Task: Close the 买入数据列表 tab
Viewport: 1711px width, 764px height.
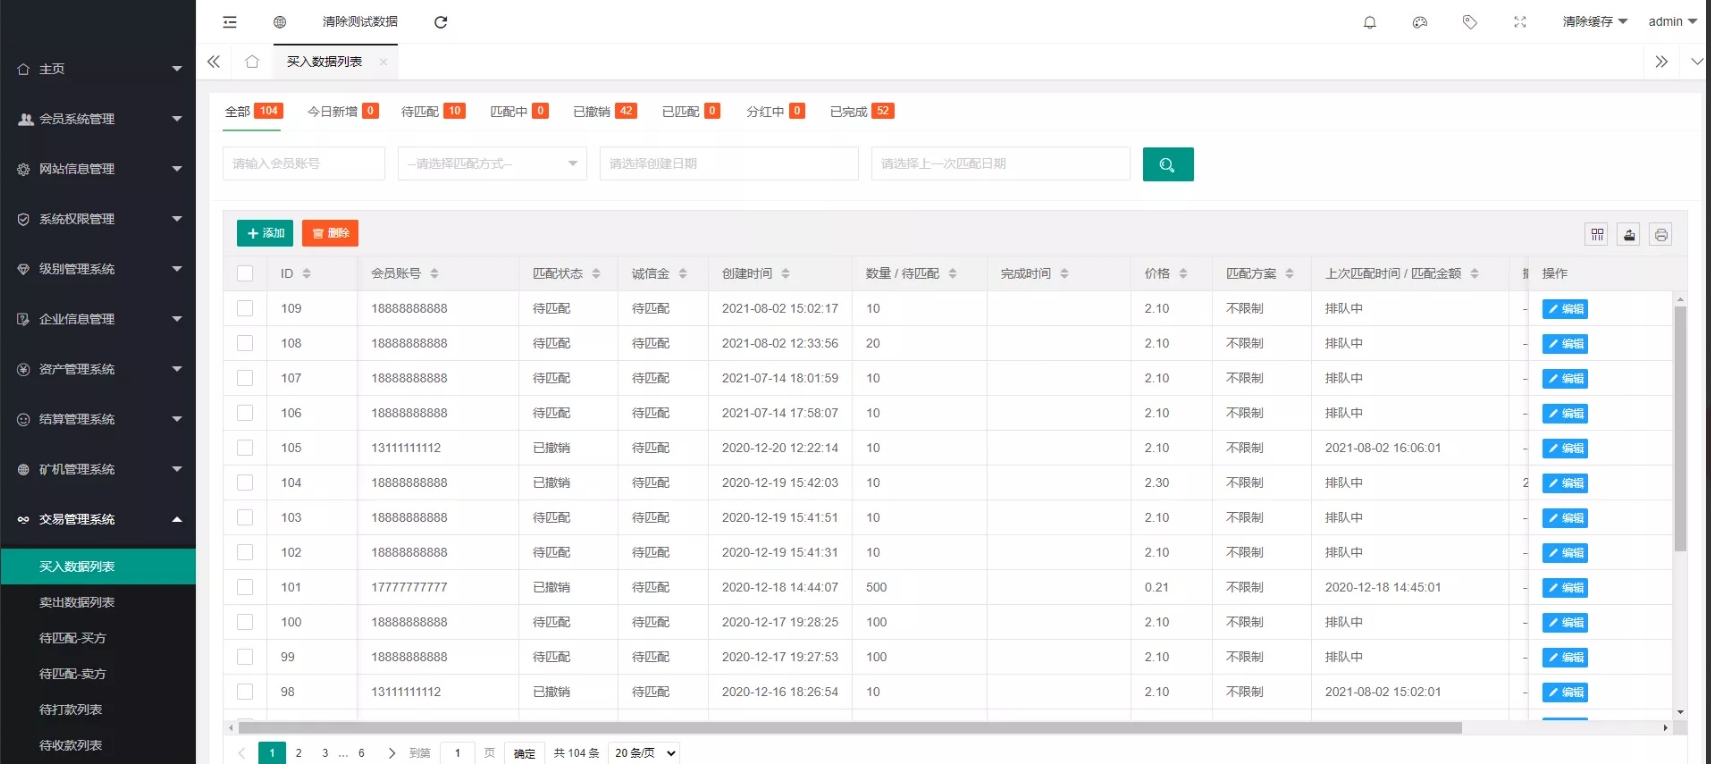Action: coord(383,62)
